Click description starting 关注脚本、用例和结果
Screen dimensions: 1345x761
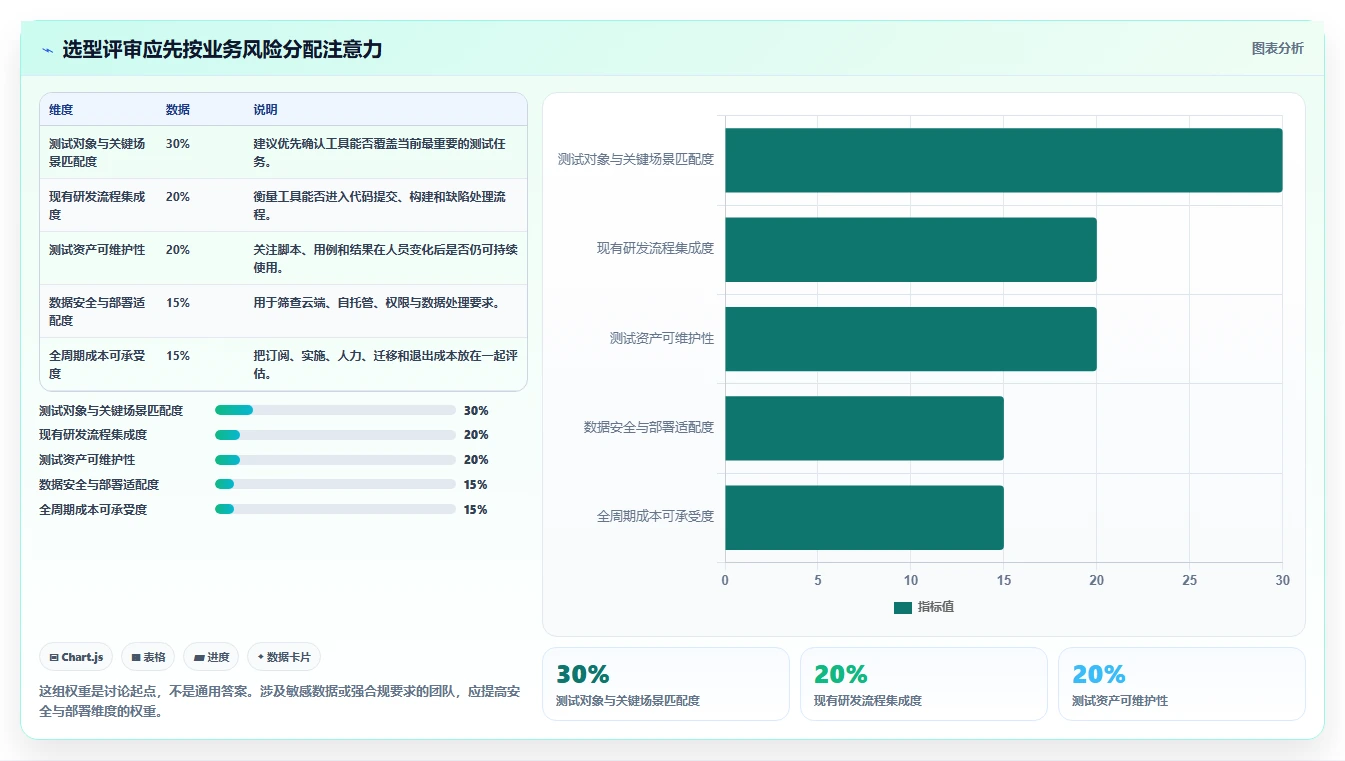point(385,259)
